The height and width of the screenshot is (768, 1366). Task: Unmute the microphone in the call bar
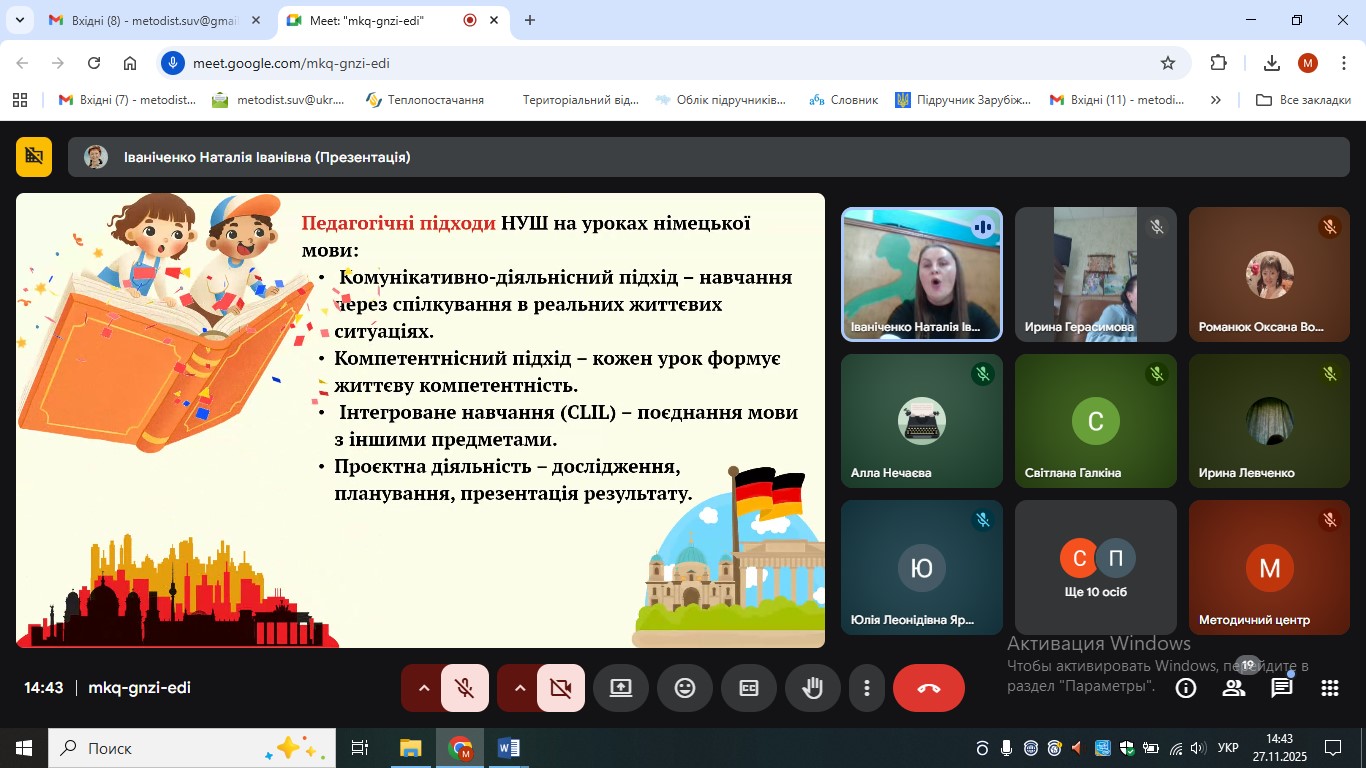[464, 688]
